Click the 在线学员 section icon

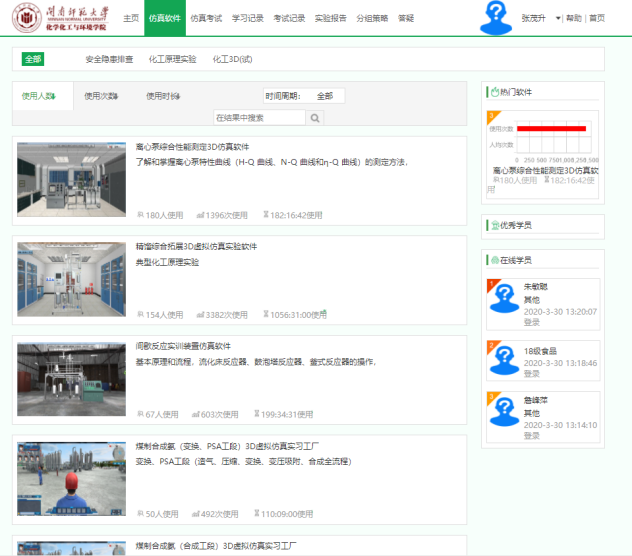[x=492, y=259]
